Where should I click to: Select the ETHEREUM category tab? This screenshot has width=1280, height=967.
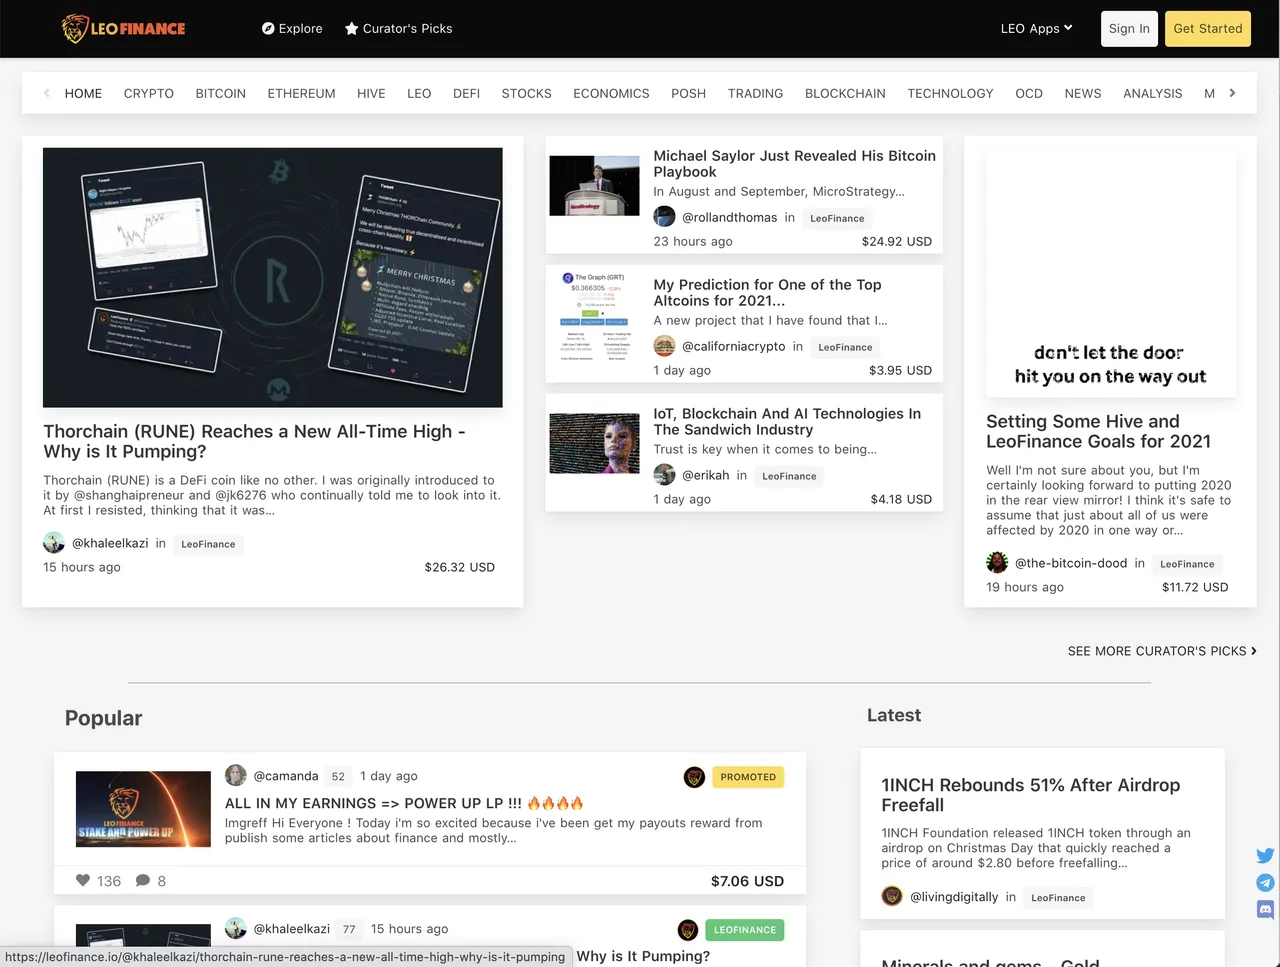[x=301, y=93]
